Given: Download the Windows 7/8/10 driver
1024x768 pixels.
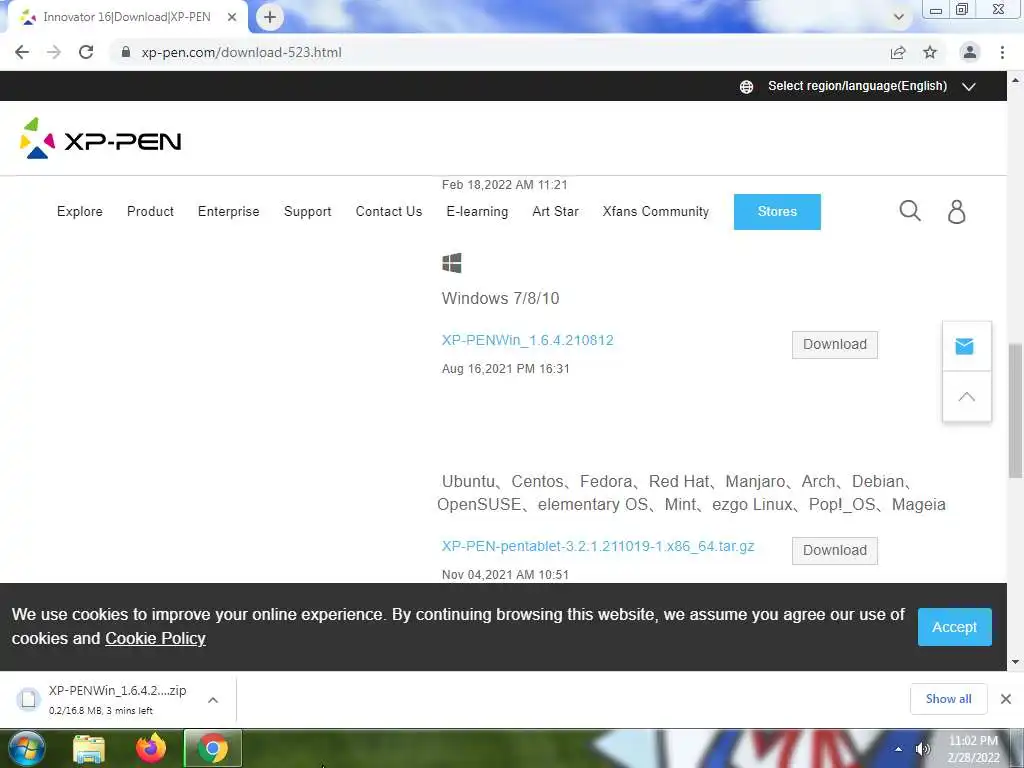Looking at the screenshot, I should (x=835, y=345).
